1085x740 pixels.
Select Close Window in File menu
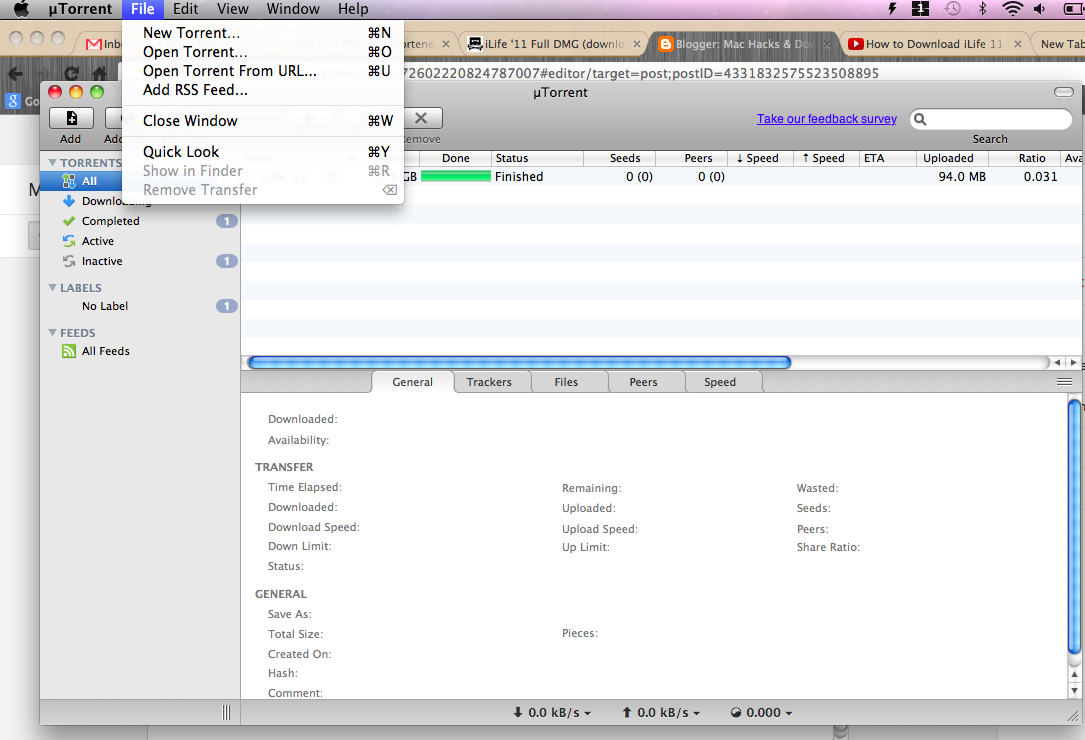tap(263, 120)
